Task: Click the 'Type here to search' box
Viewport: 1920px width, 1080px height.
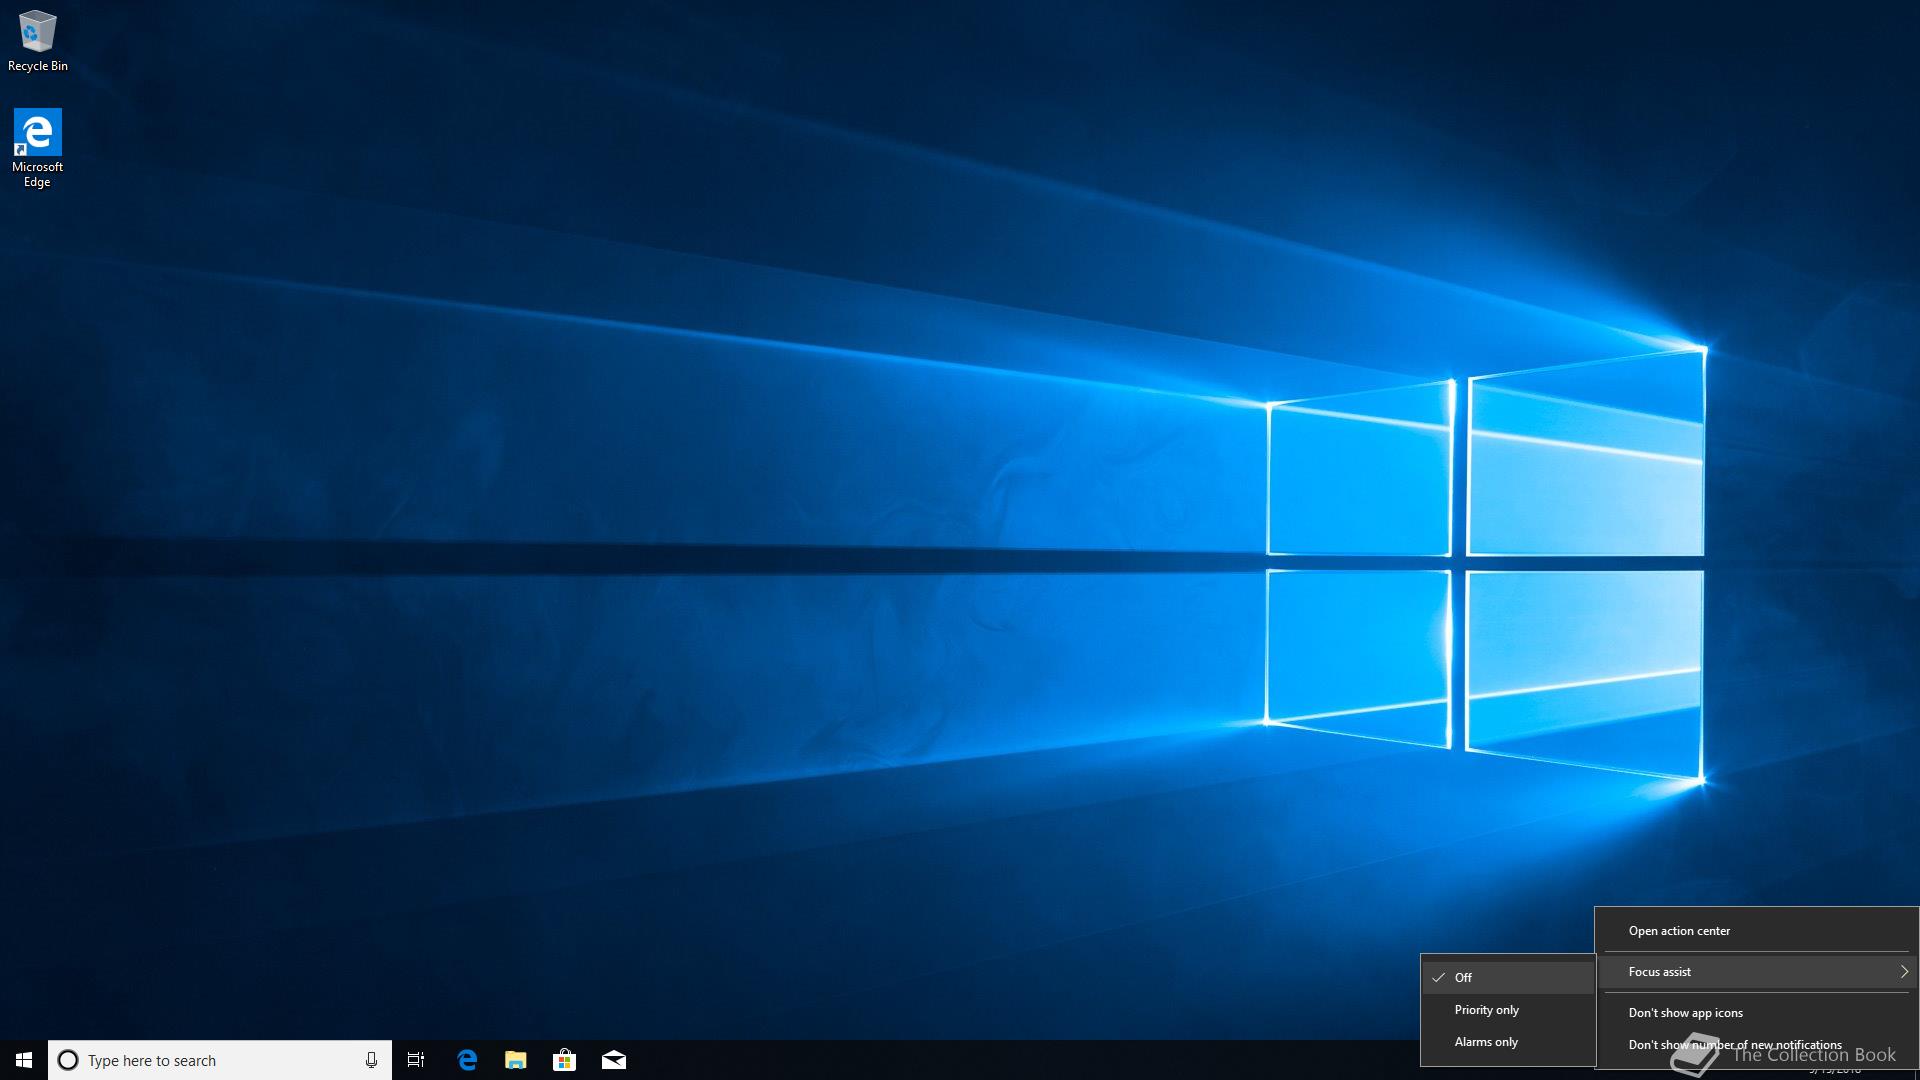Action: tap(220, 1060)
